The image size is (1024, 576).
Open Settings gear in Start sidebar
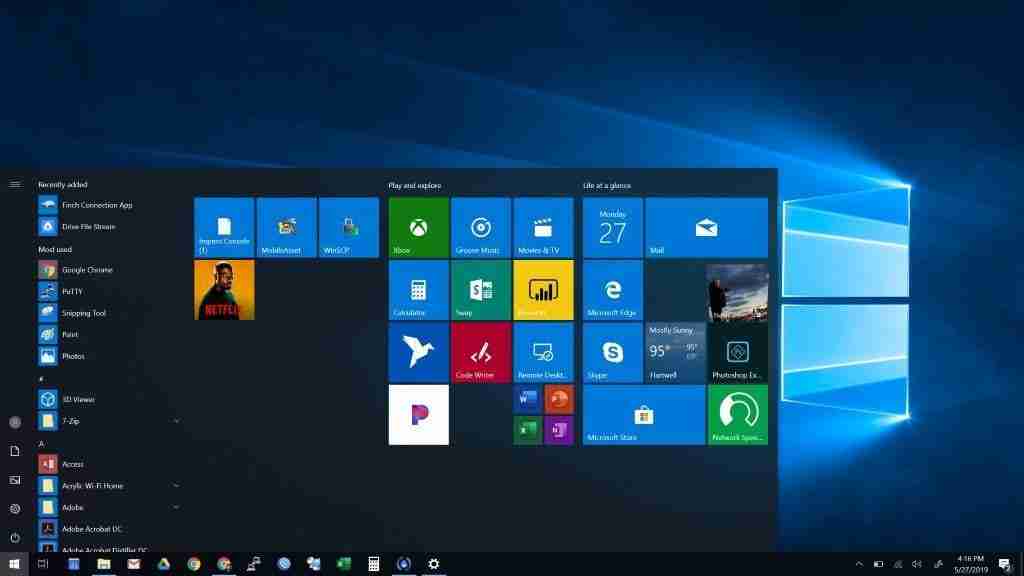tap(14, 509)
